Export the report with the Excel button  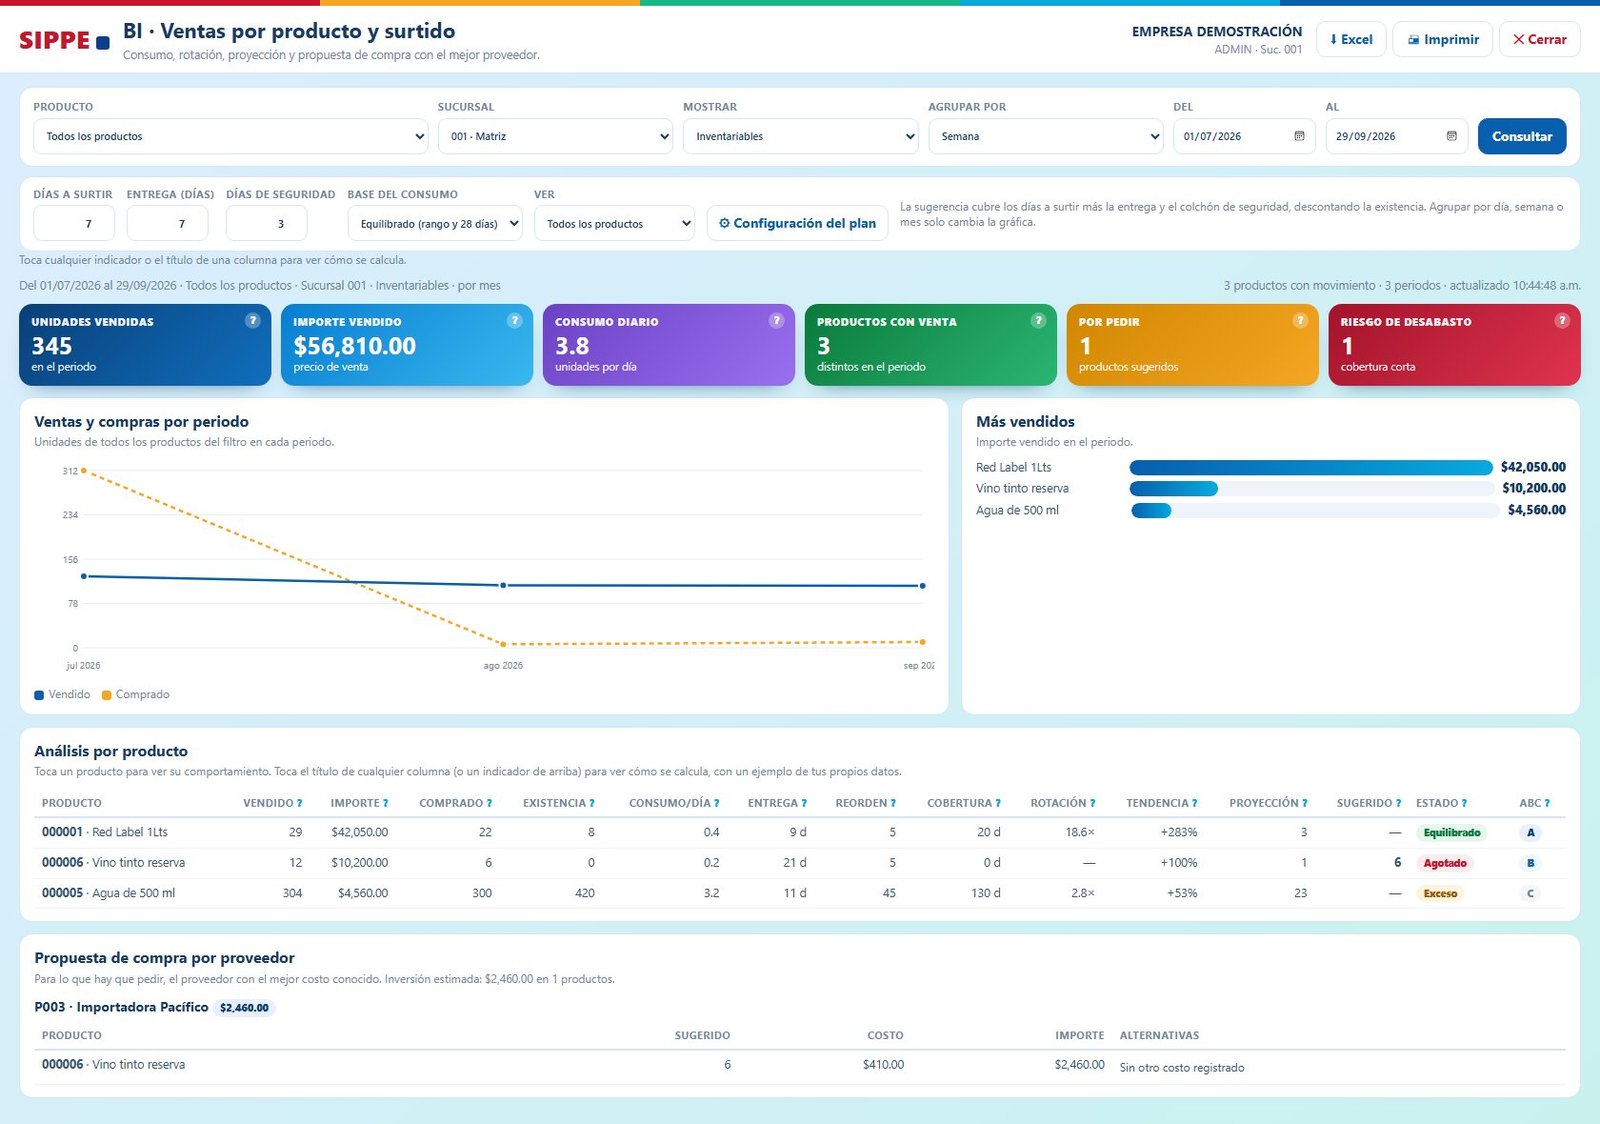click(x=1351, y=39)
